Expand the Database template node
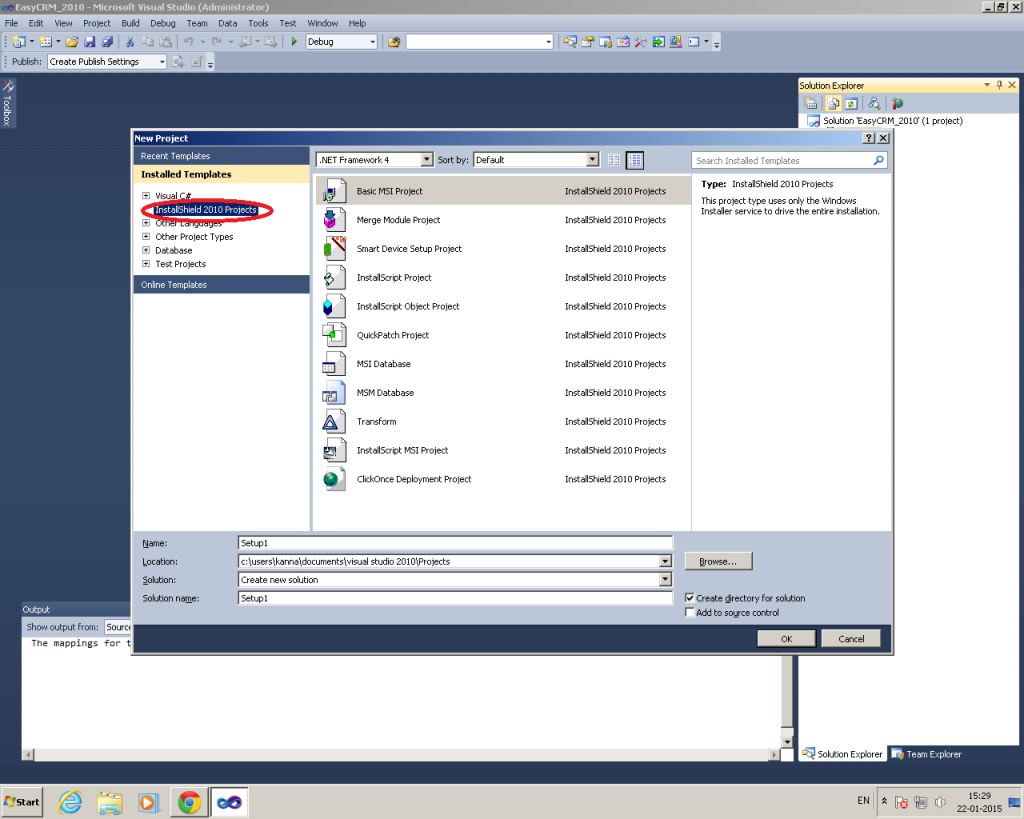The height and width of the screenshot is (819, 1024). coord(146,250)
